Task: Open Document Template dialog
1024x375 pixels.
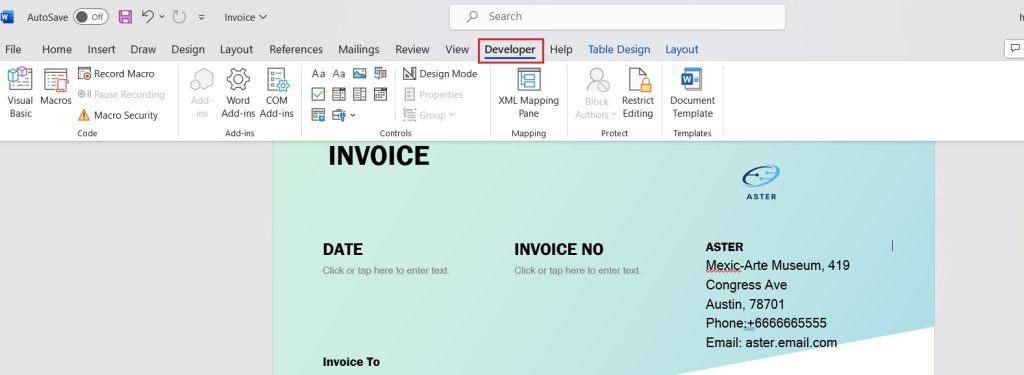Action: point(692,93)
